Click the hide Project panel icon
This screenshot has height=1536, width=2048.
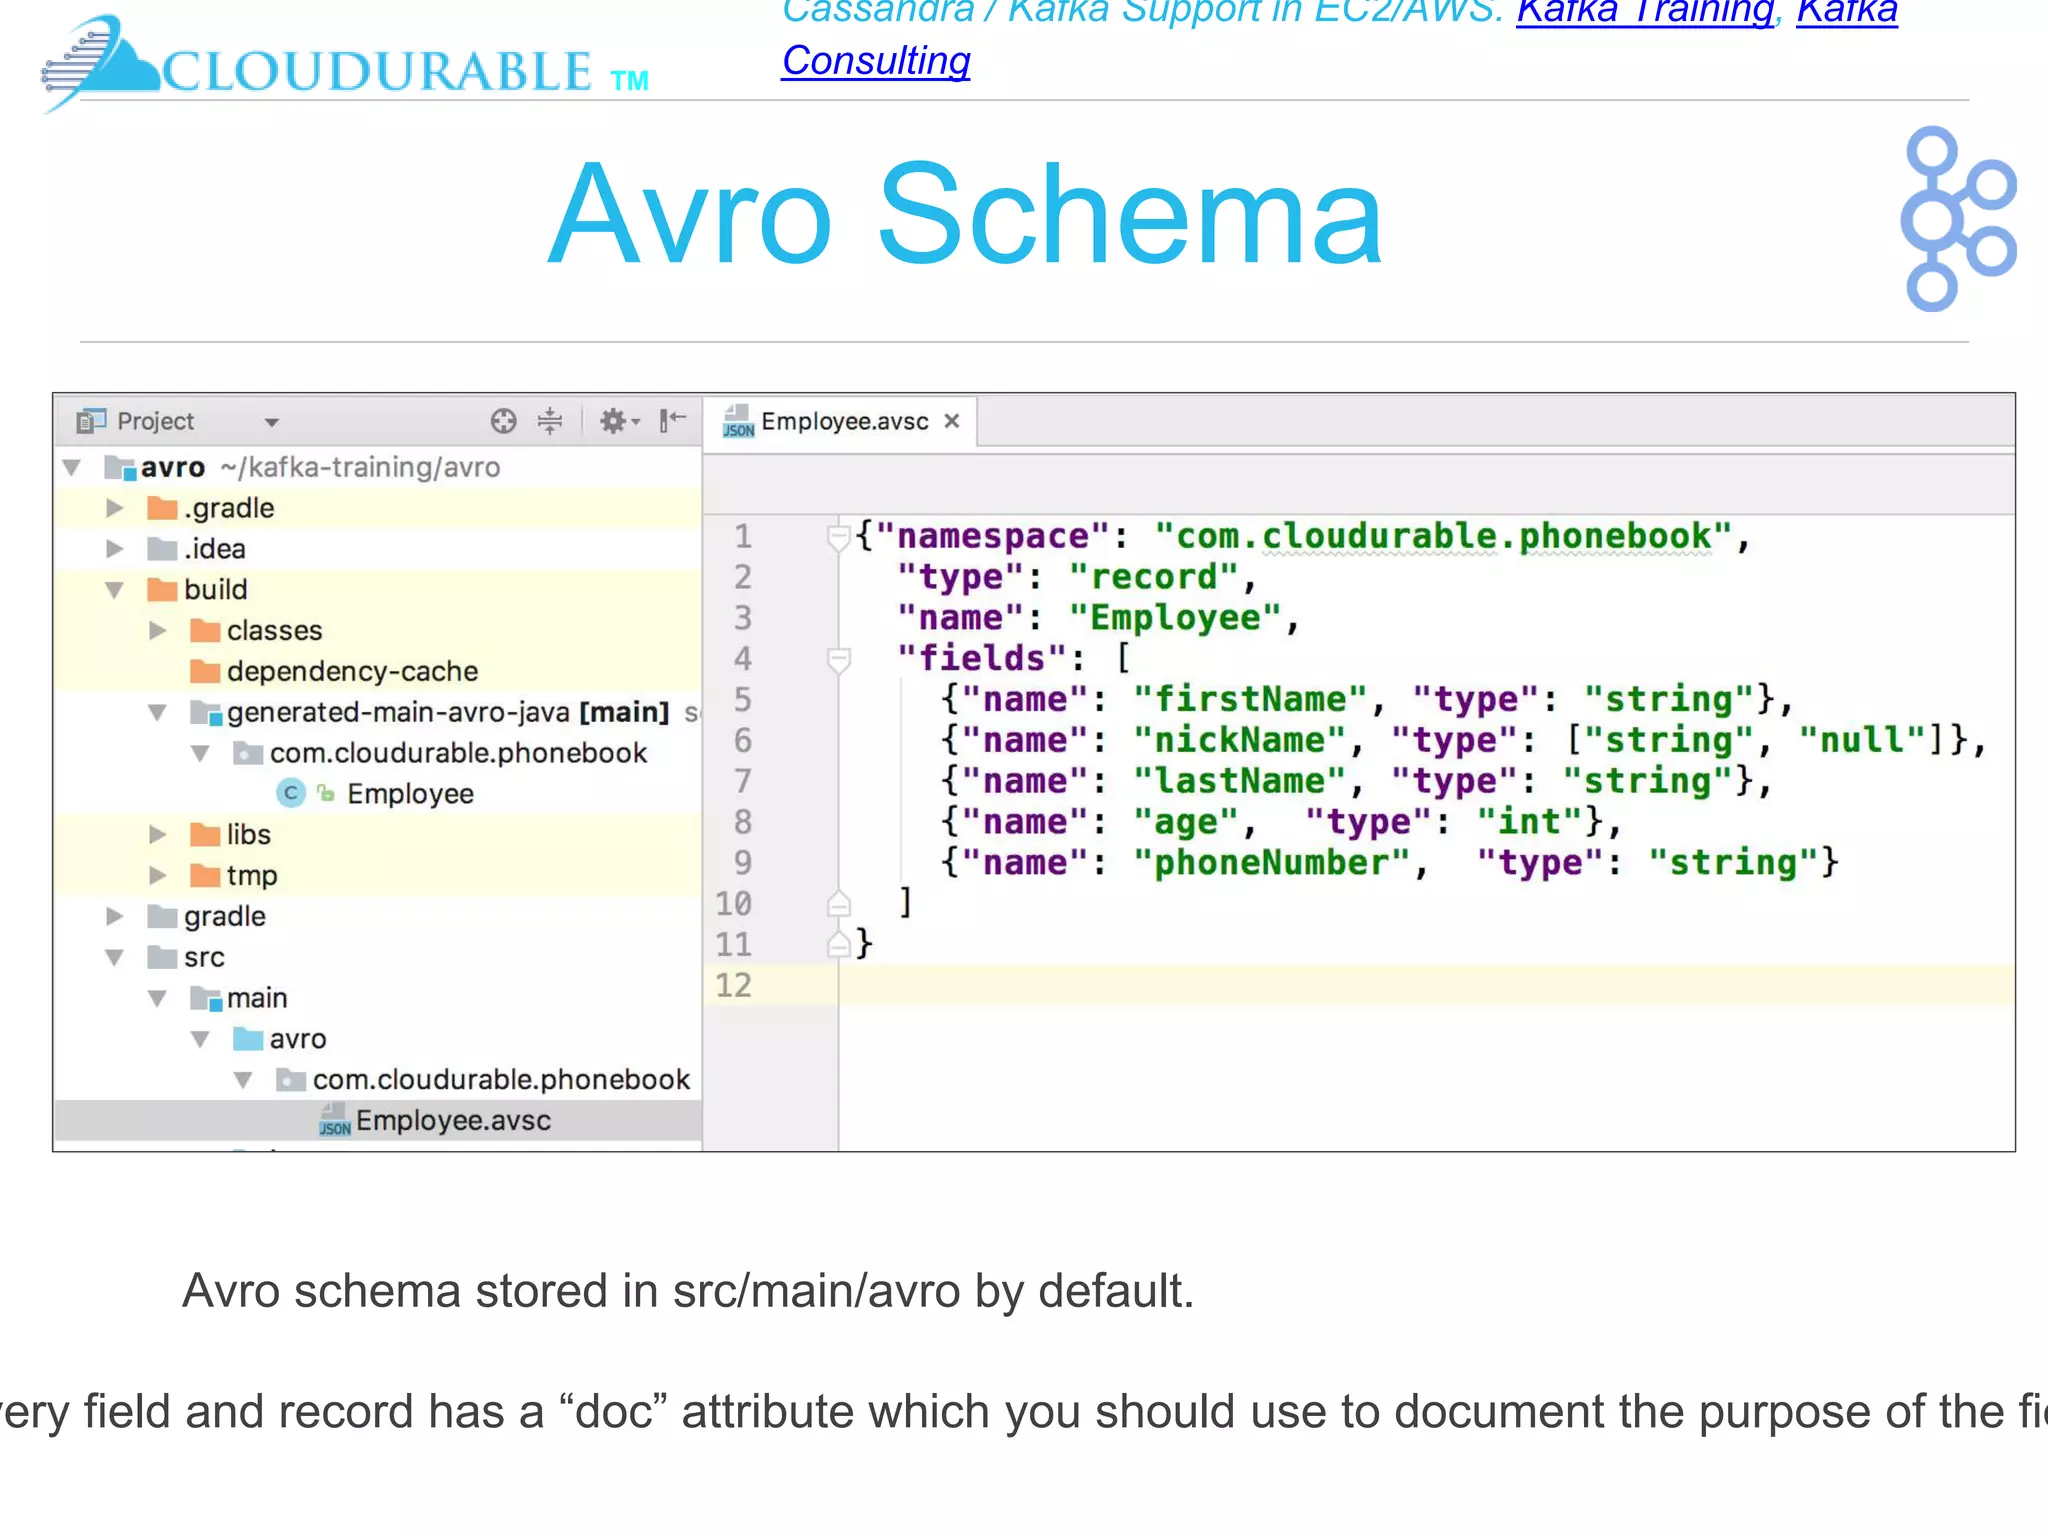(x=672, y=421)
